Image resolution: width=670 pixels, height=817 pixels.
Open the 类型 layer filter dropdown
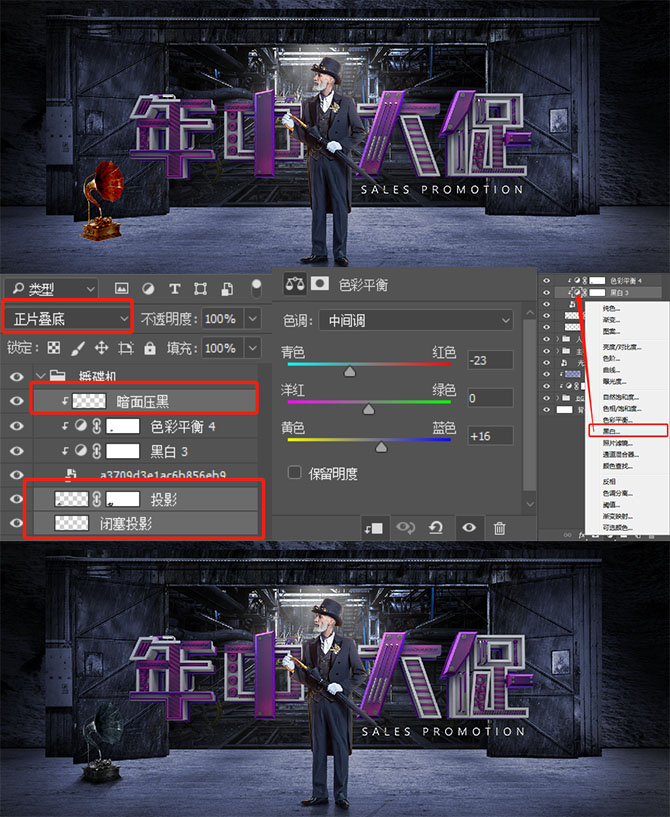tap(52, 288)
